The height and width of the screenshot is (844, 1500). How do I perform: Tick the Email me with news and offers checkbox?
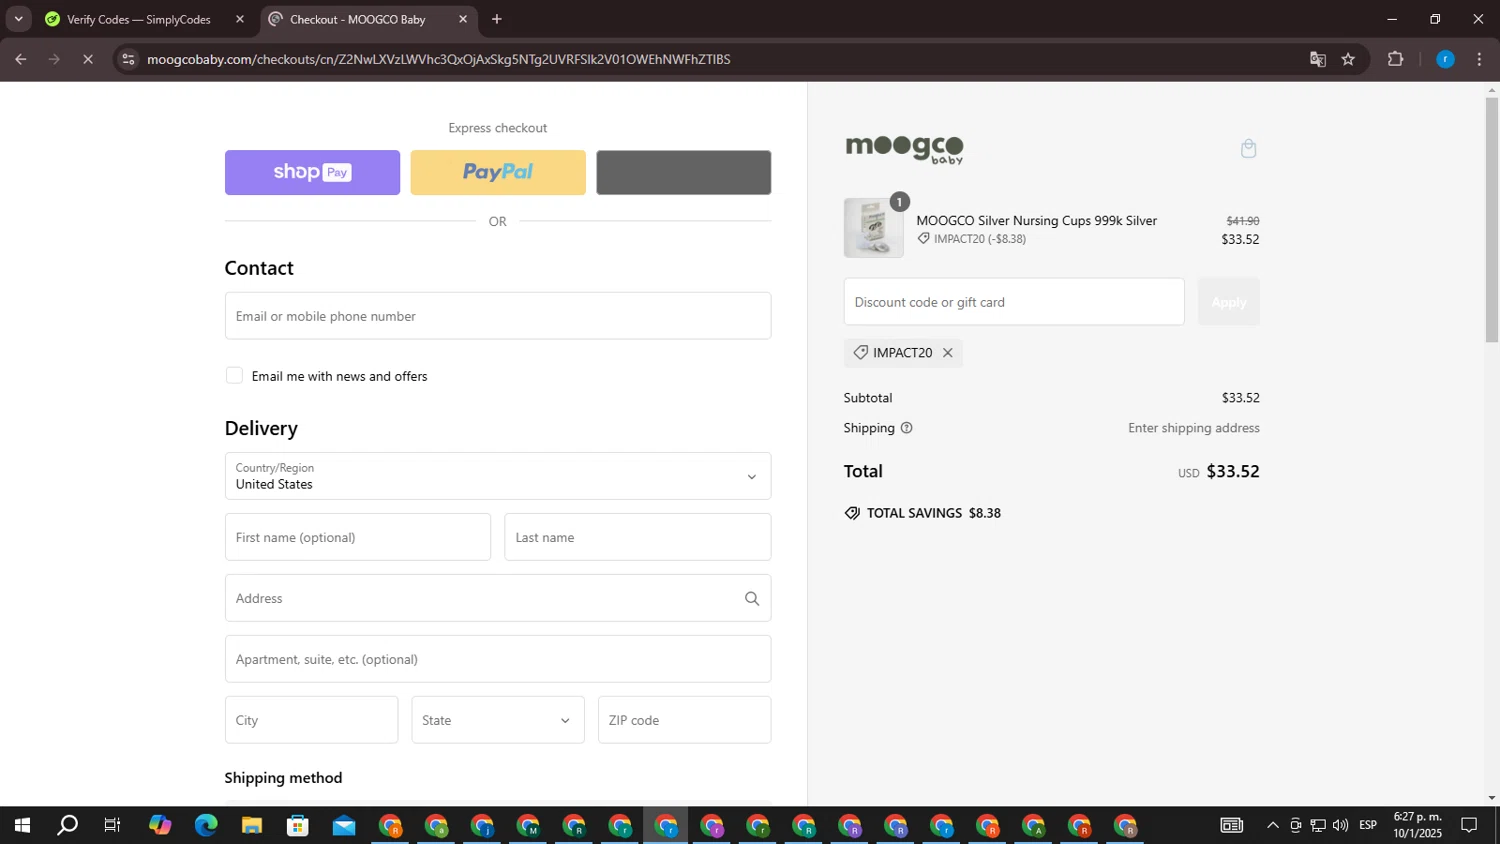[x=234, y=376]
